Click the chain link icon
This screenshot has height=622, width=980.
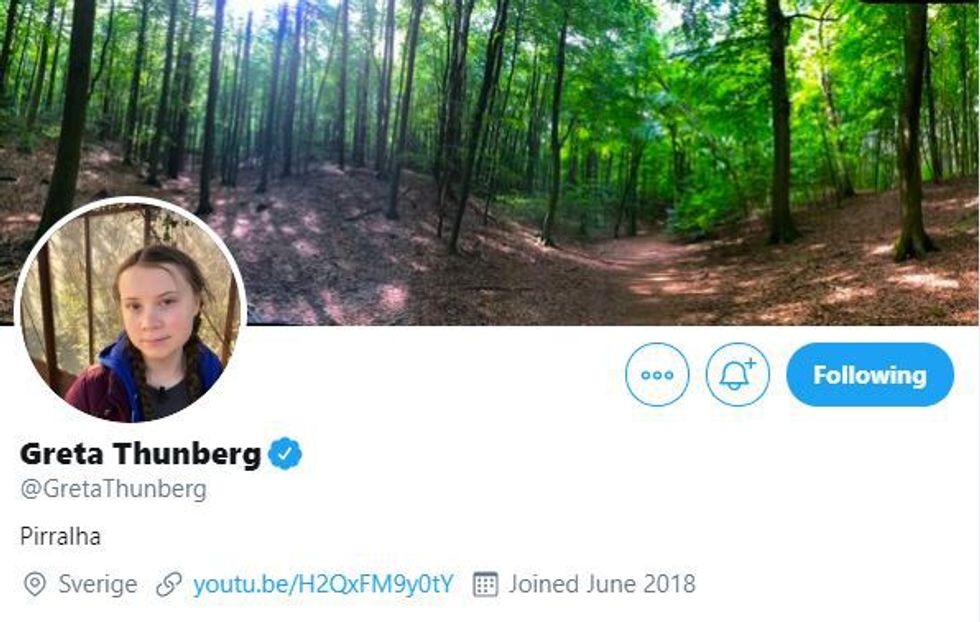pos(169,584)
